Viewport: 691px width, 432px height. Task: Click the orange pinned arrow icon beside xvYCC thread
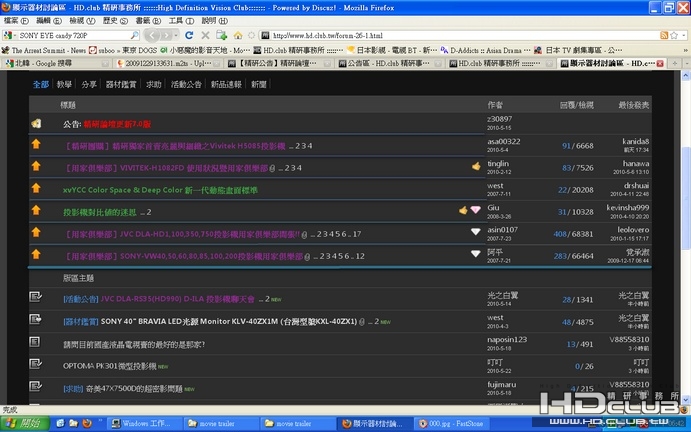point(35,189)
